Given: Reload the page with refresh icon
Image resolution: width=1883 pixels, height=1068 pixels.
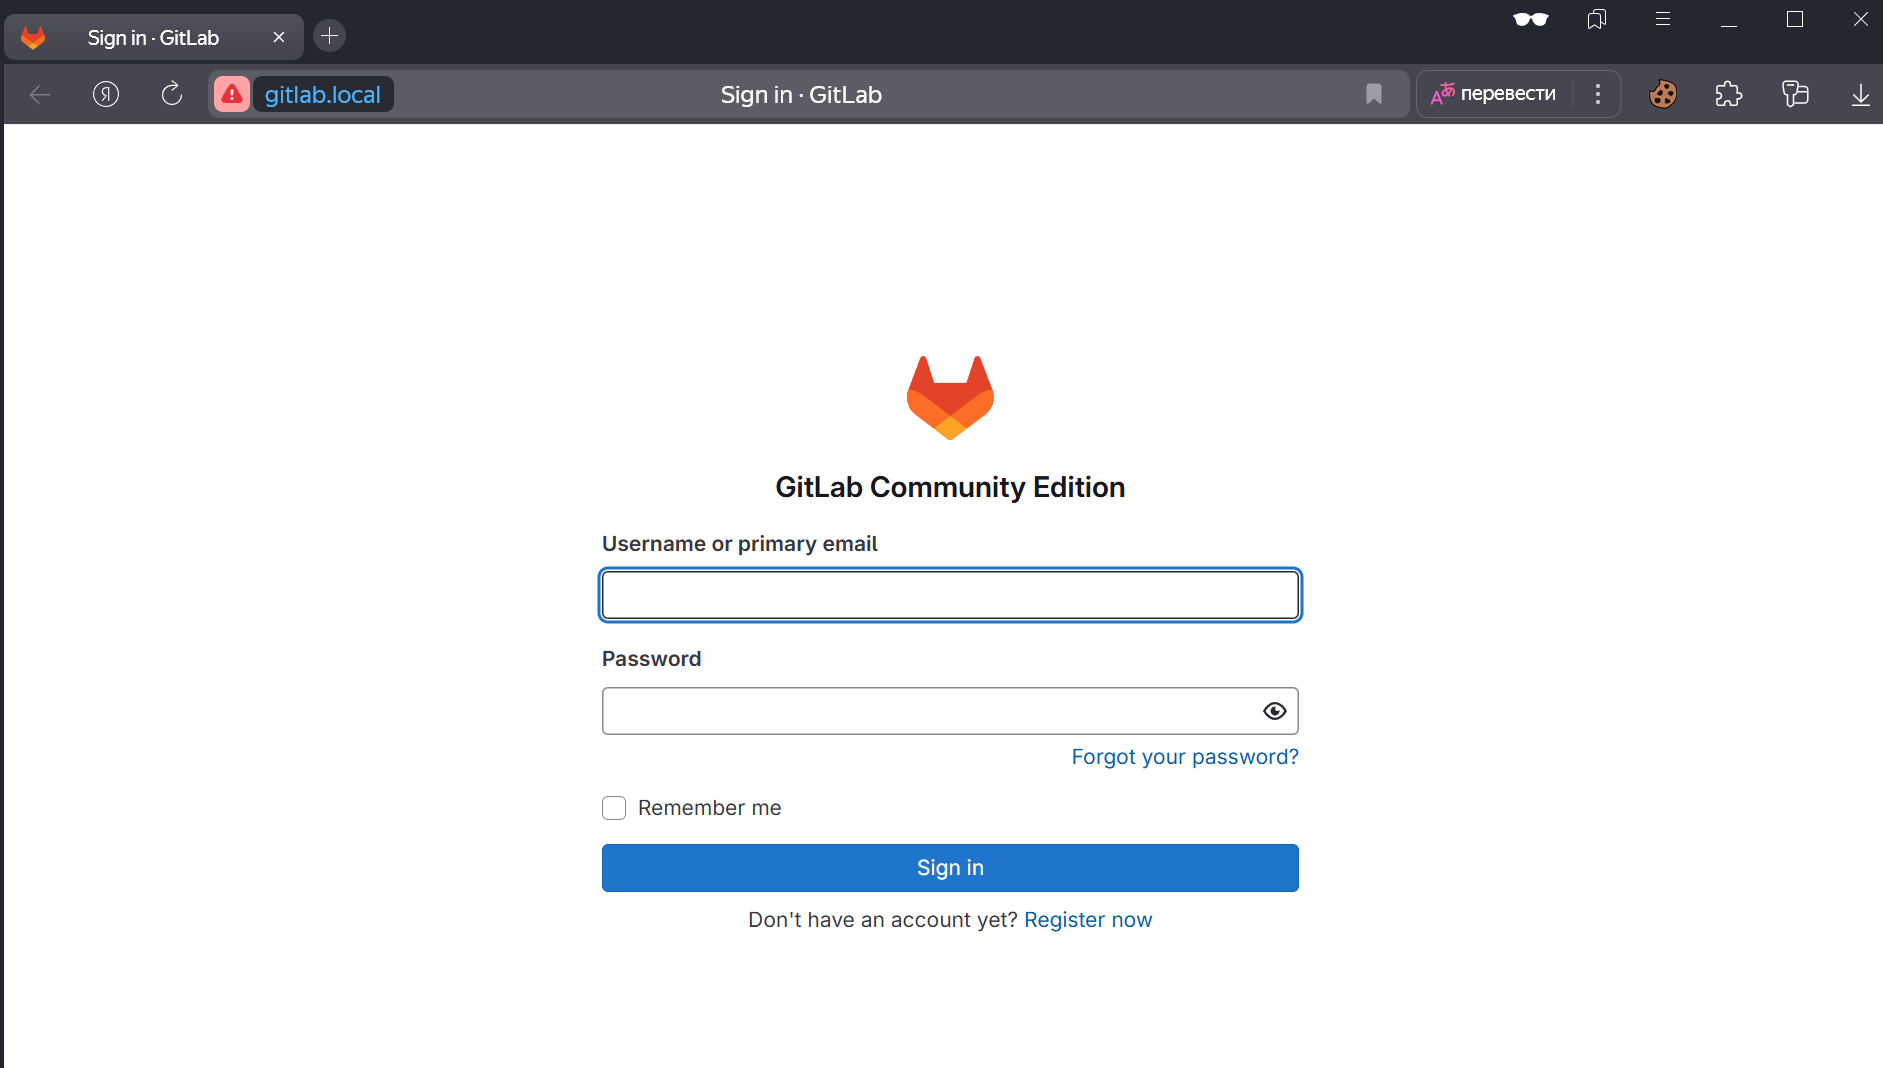Looking at the screenshot, I should tap(172, 94).
